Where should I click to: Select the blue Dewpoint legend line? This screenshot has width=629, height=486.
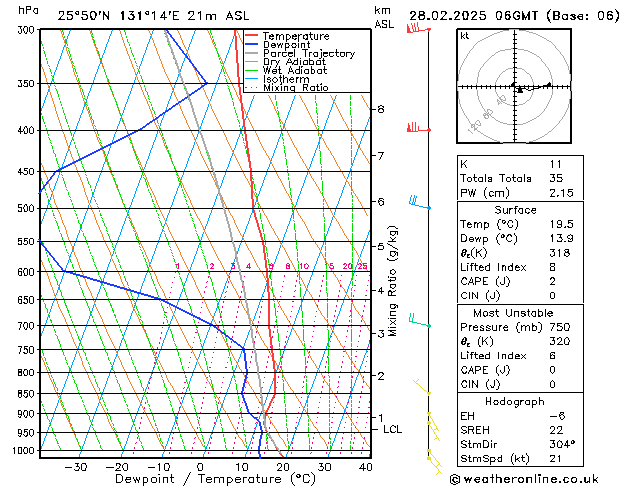(x=251, y=45)
